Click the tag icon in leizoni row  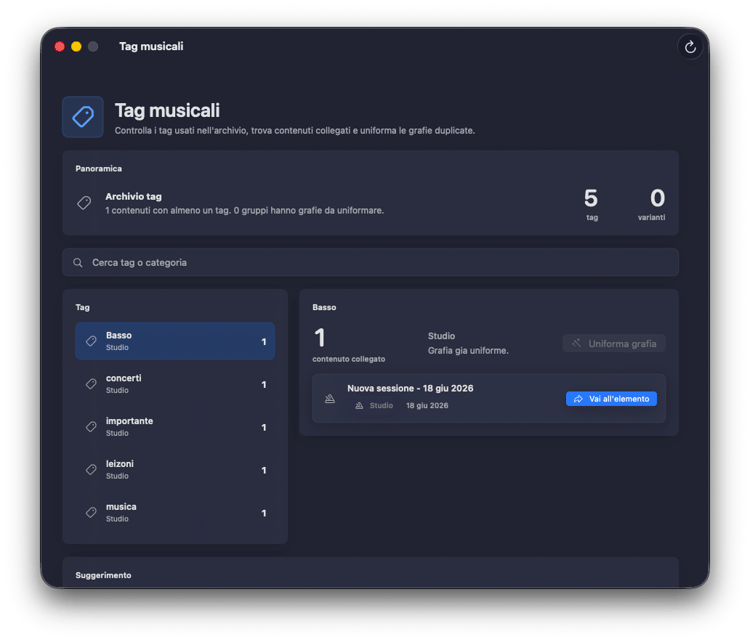pyautogui.click(x=91, y=470)
